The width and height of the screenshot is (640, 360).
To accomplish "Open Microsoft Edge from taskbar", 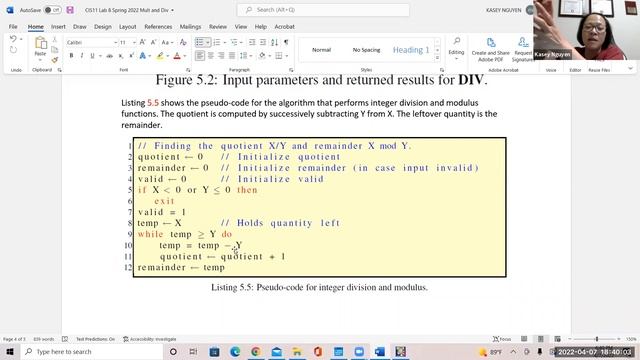I will (235, 351).
